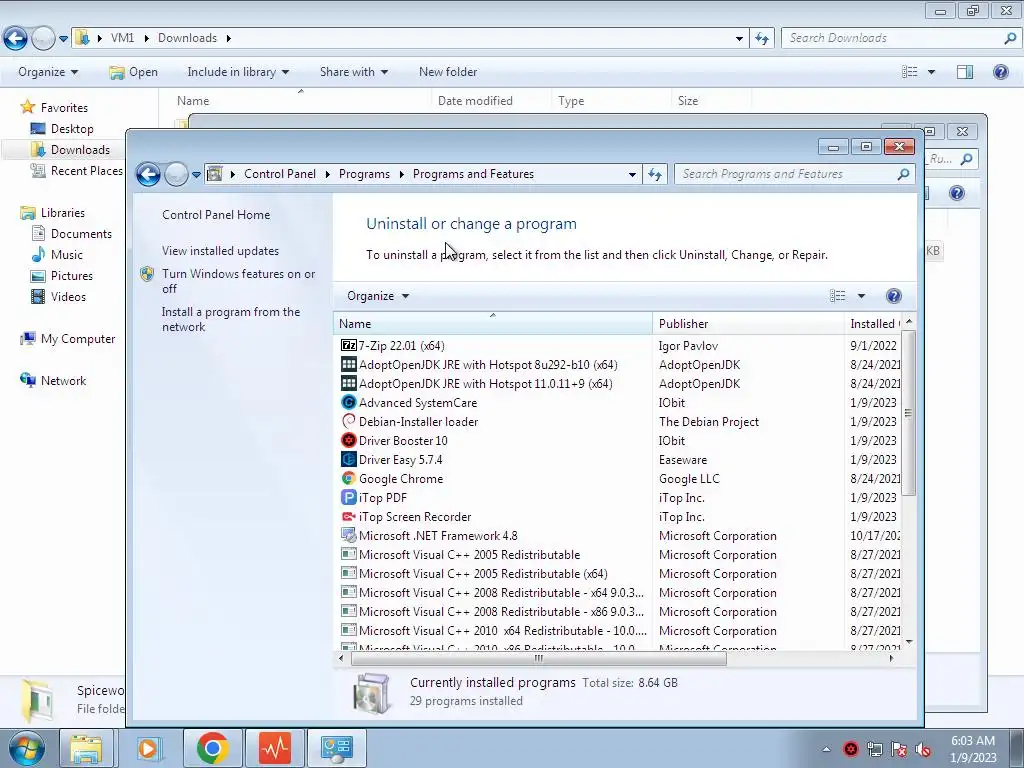Click the iTop PDF icon
Screen dimensions: 1024x768
pos(349,497)
